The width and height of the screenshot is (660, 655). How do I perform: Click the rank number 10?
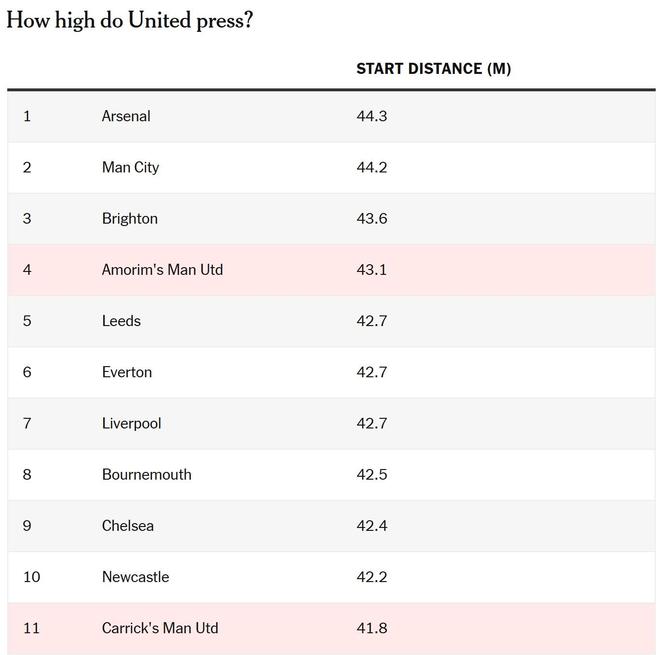(x=31, y=577)
